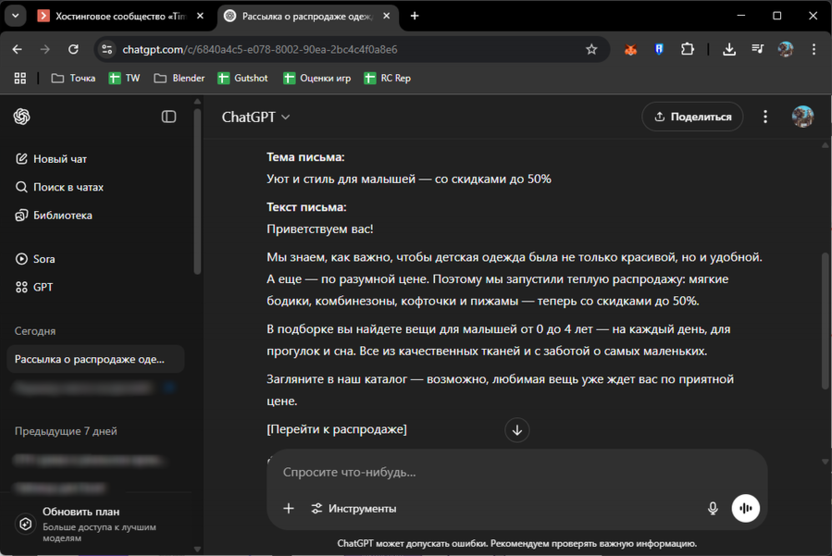832x556 pixels.
Task: Open a new browser tab with plus
Action: pos(414,16)
